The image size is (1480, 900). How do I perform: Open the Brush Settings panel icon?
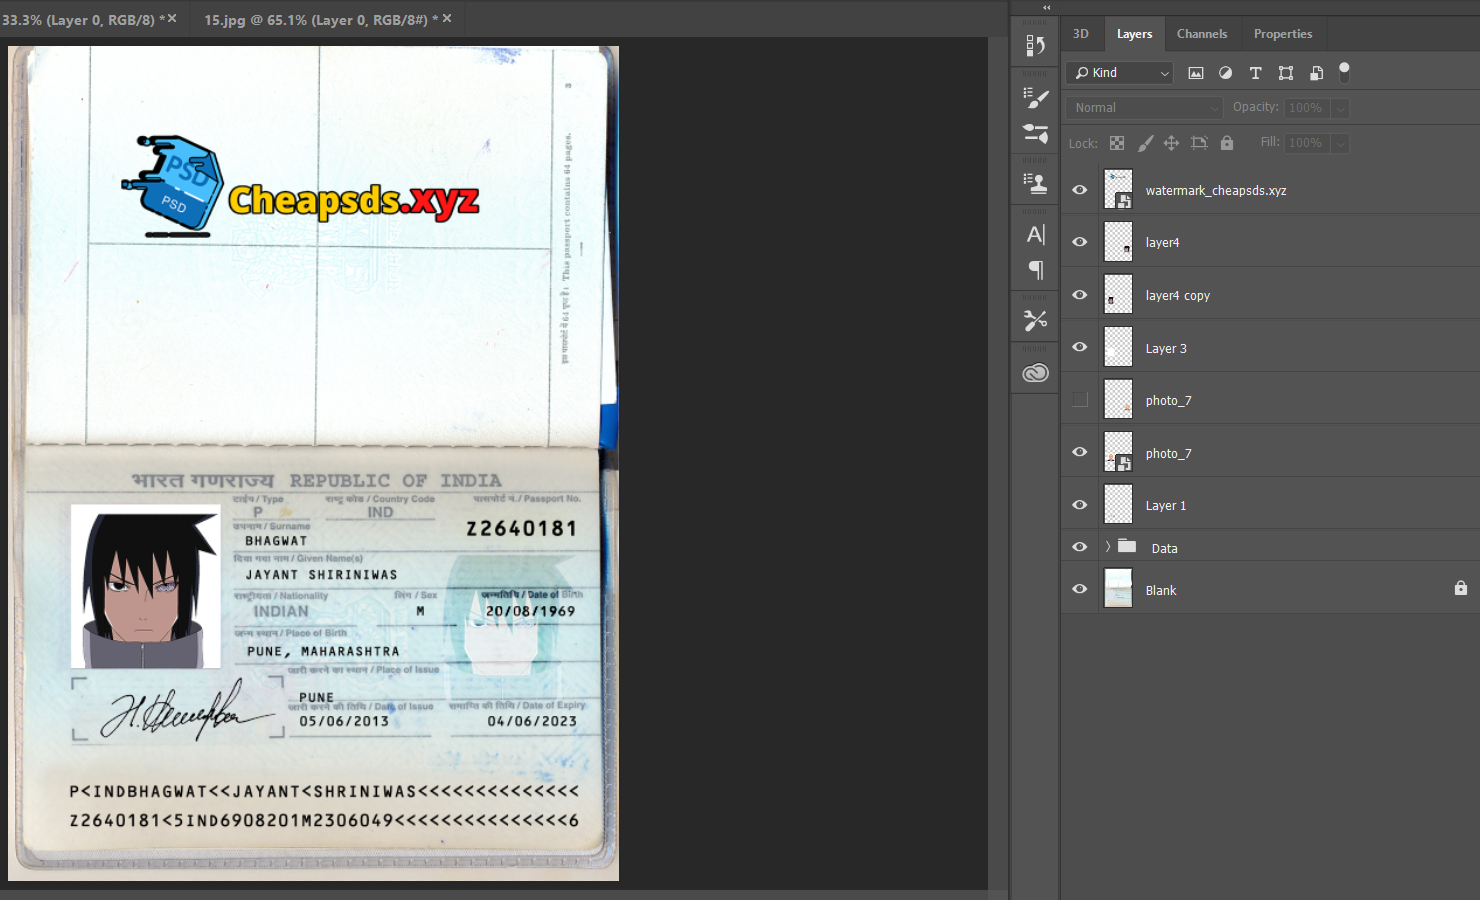click(1035, 98)
